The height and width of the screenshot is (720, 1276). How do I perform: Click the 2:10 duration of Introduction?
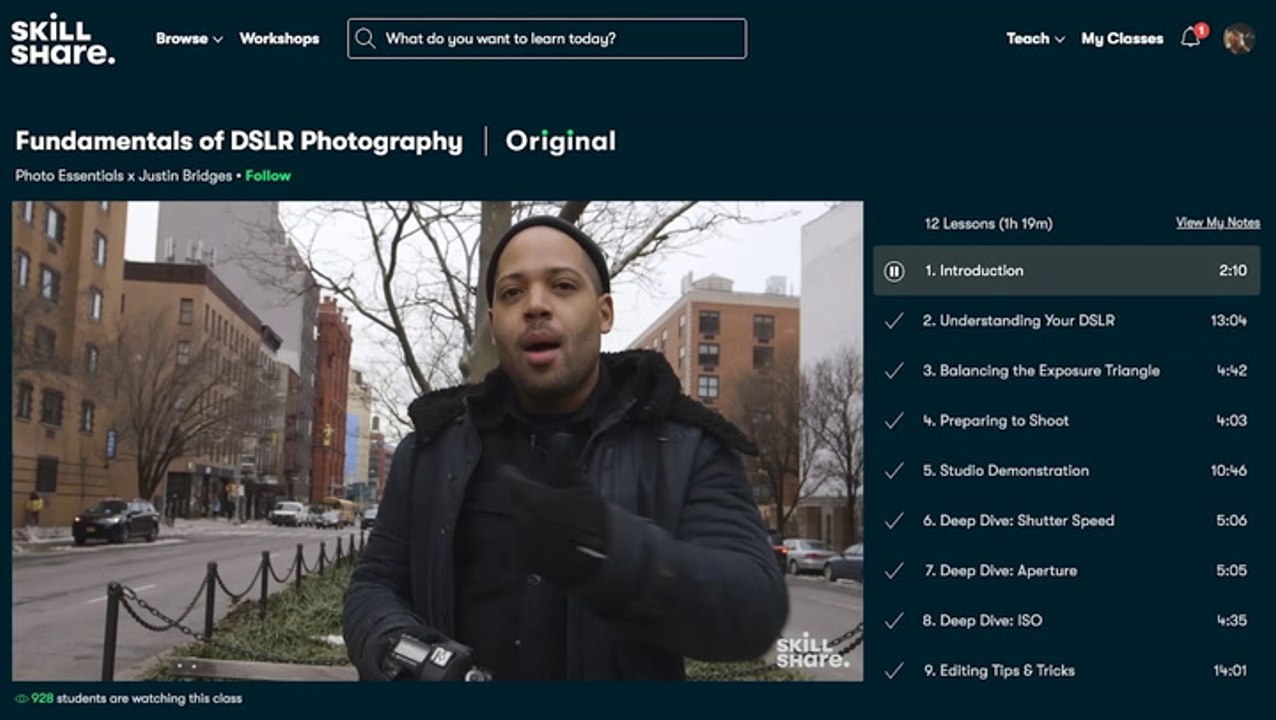1233,271
